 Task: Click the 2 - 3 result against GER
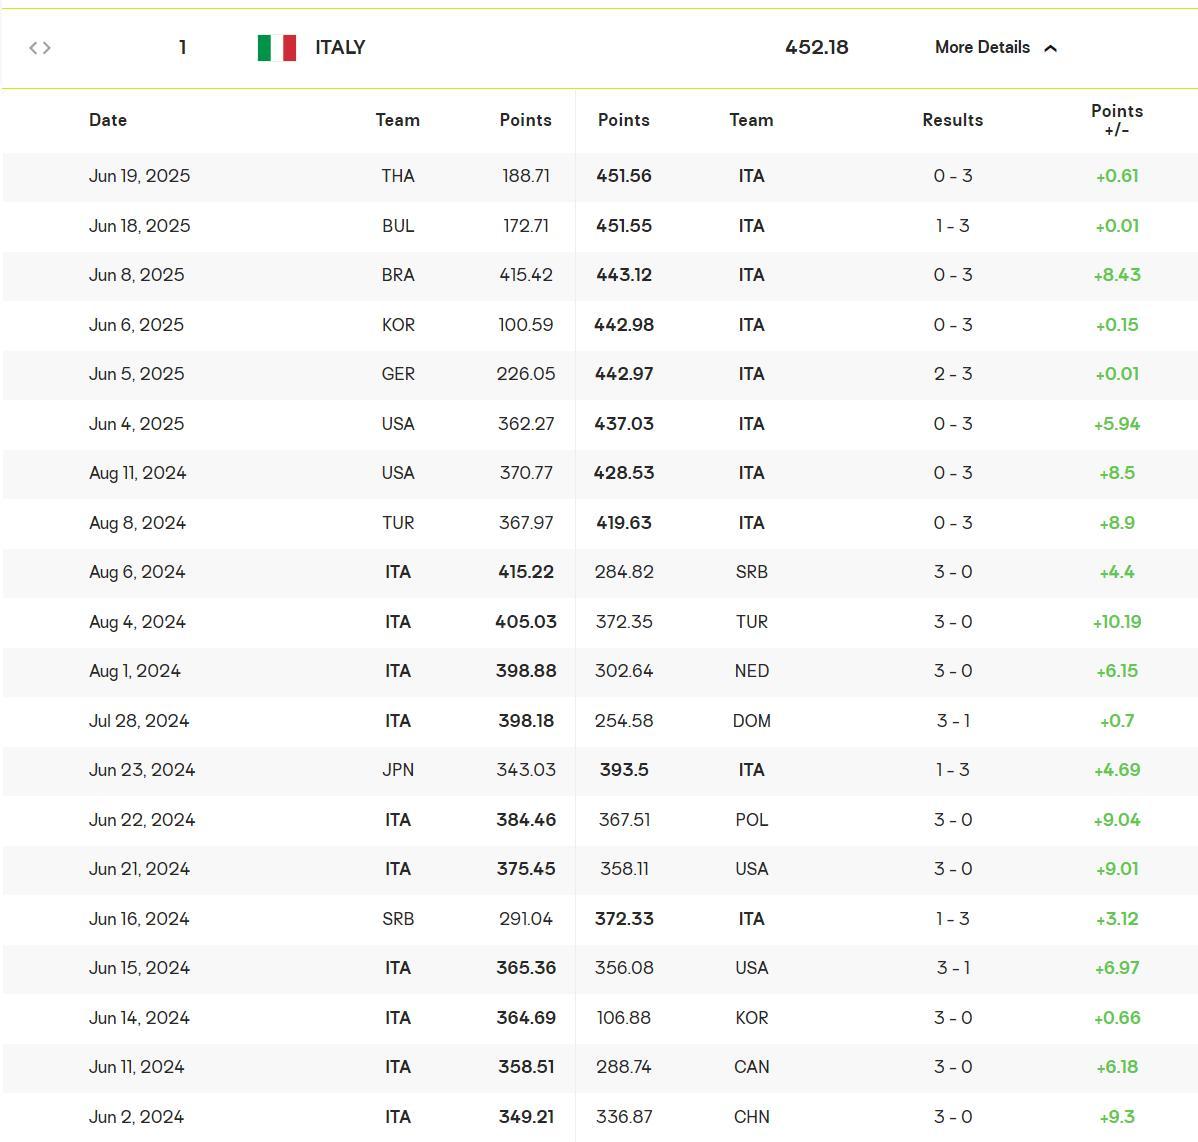pos(952,374)
